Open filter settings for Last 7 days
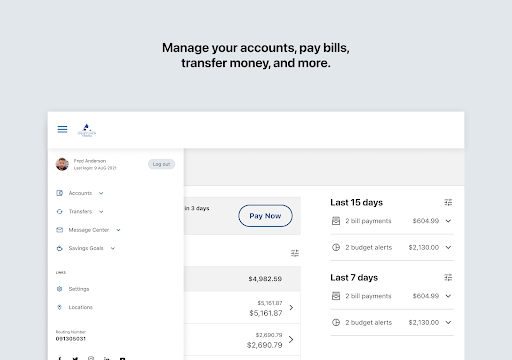 point(448,277)
